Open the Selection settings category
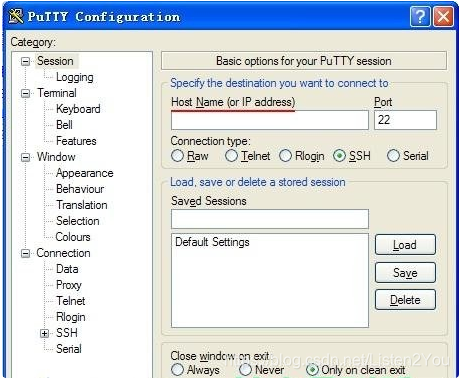The width and height of the screenshot is (459, 379). 78,221
